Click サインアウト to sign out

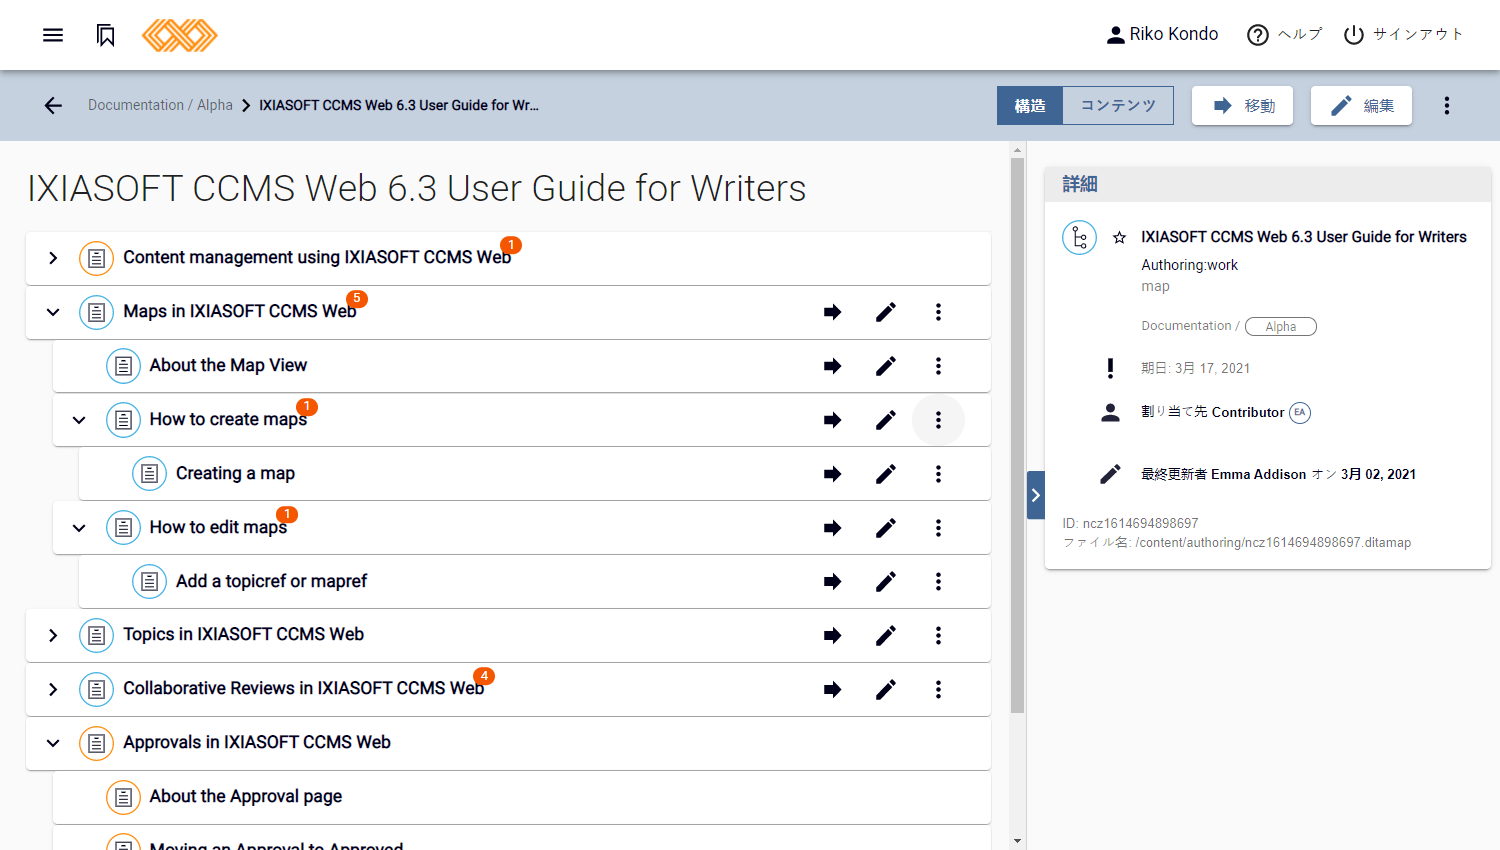pos(1403,34)
